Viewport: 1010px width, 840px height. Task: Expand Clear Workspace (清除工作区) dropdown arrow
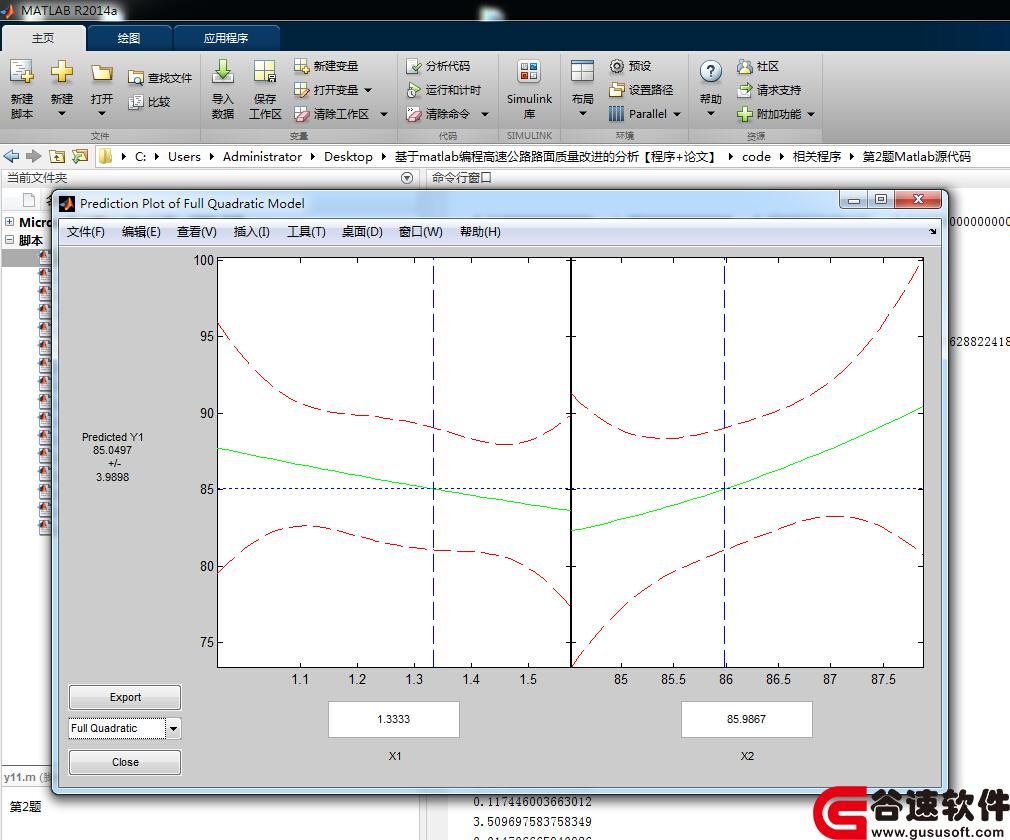coord(384,114)
